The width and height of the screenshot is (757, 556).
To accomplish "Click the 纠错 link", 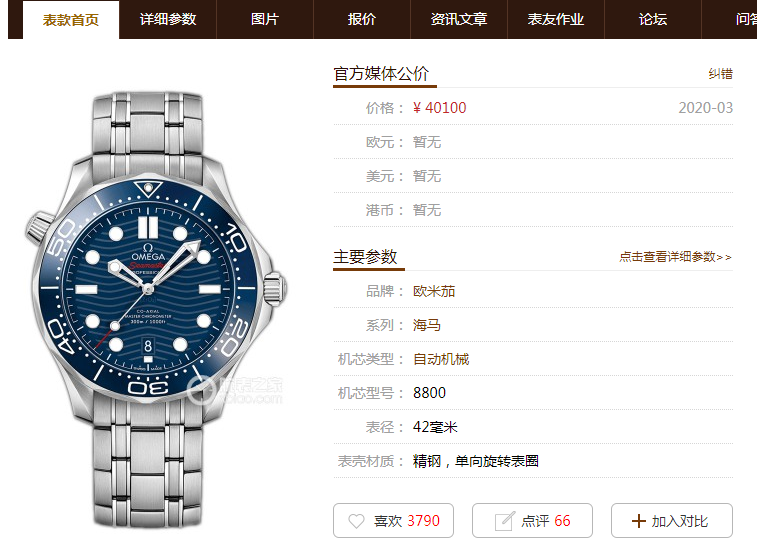I will click(720, 74).
